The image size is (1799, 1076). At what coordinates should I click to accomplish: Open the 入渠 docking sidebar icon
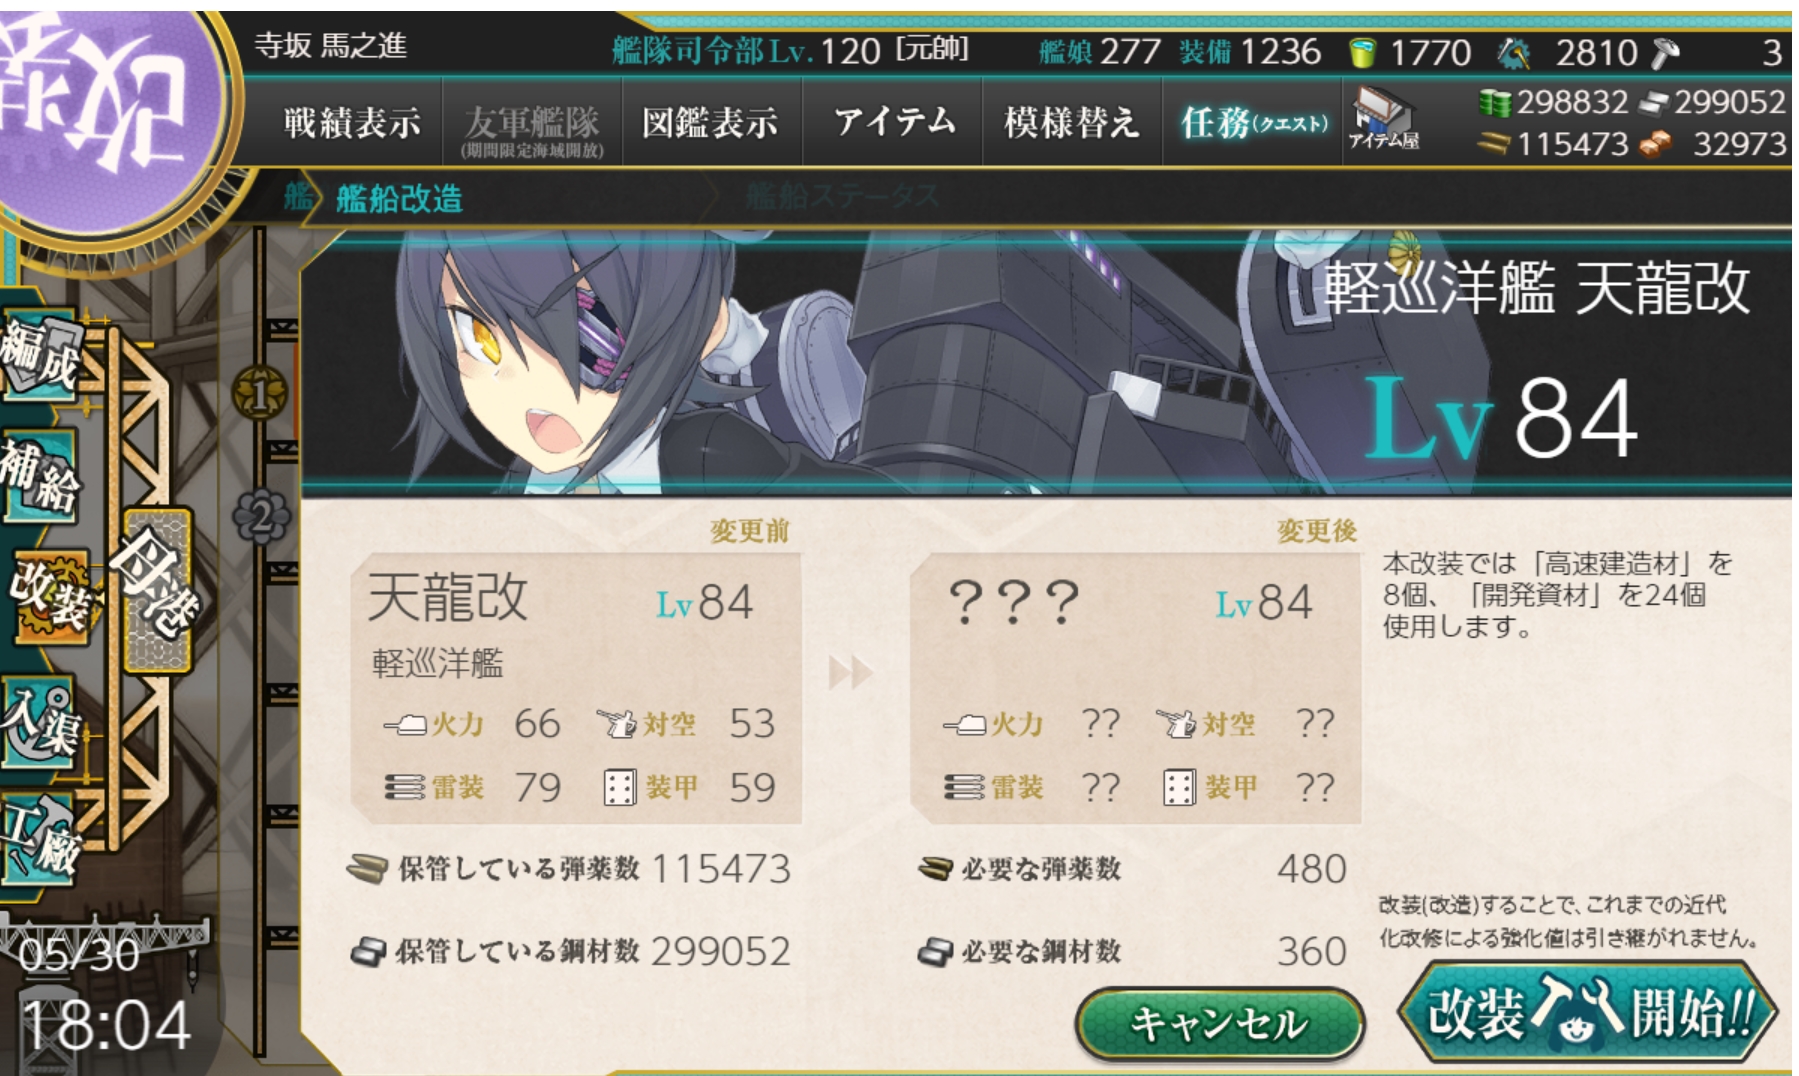click(40, 720)
